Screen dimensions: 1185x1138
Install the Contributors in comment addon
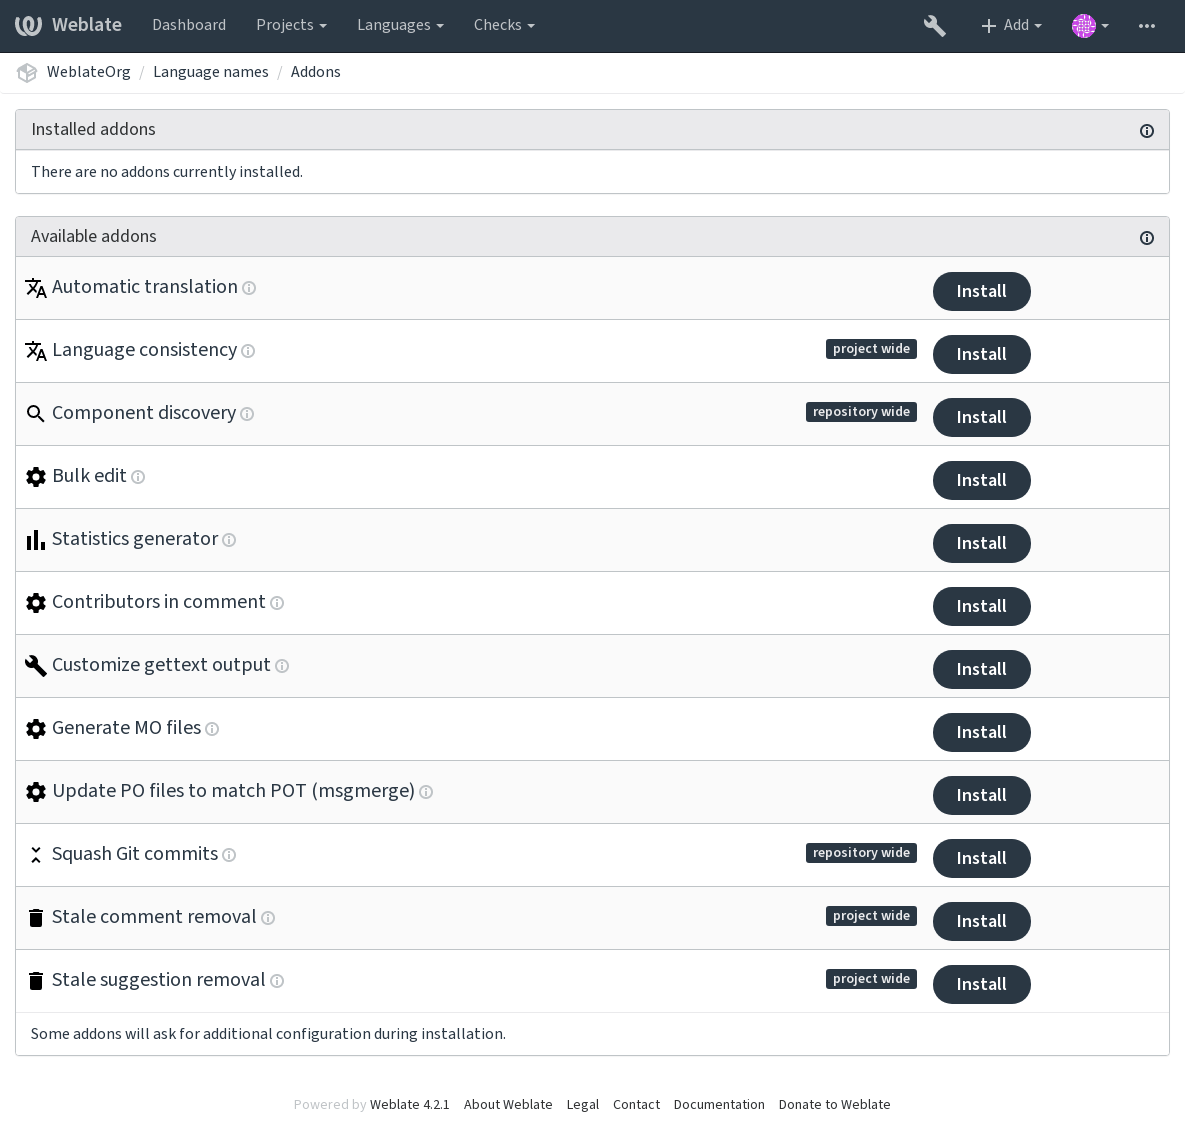[981, 606]
